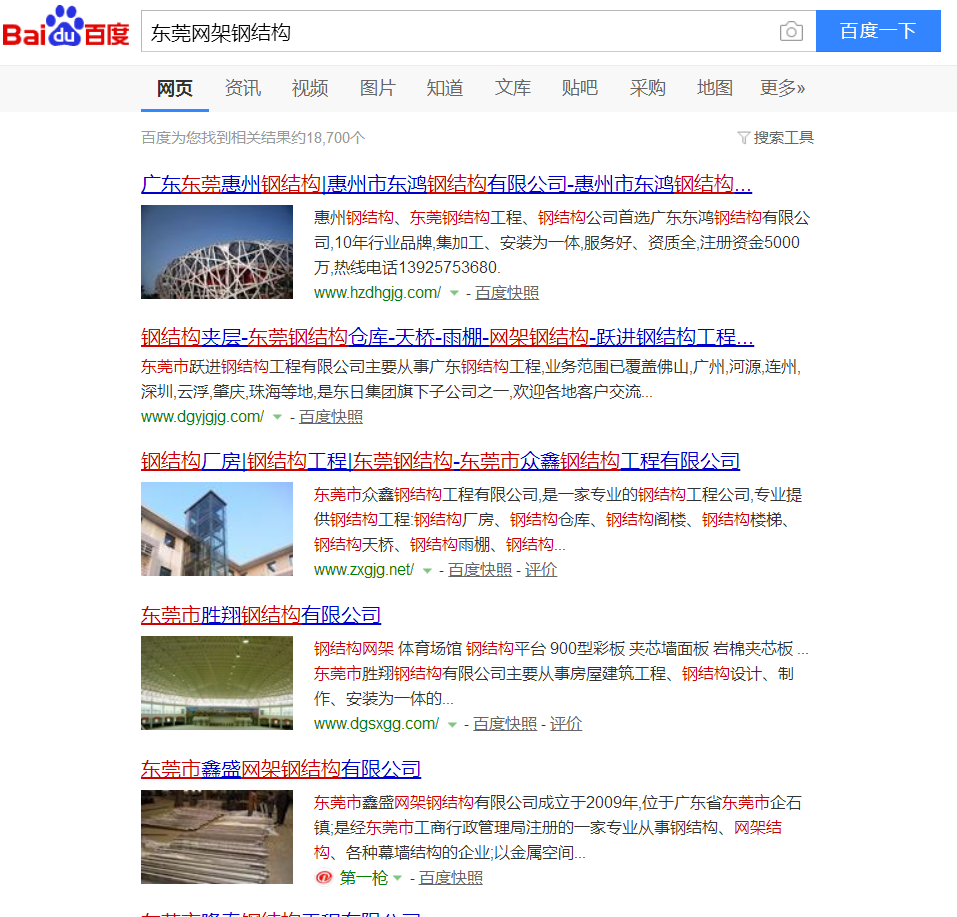This screenshot has height=917, width=957.
Task: Expand dropdown arrow next to www.dgsxgg.com
Action: (x=452, y=725)
